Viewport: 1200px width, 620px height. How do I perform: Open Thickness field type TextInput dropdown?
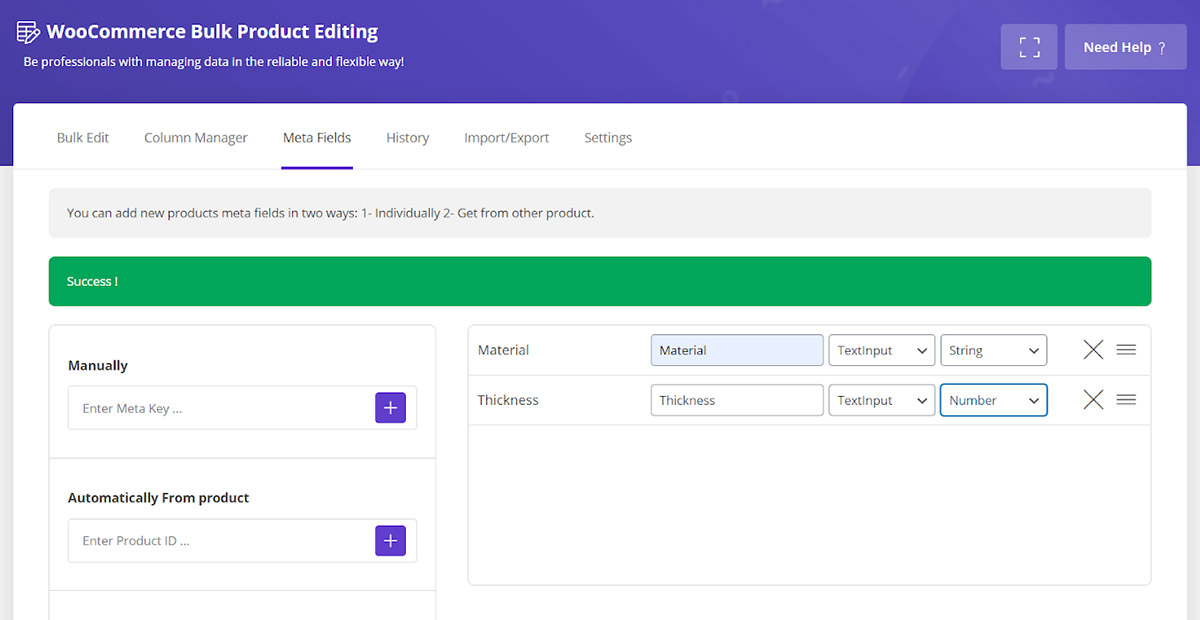[x=882, y=400]
